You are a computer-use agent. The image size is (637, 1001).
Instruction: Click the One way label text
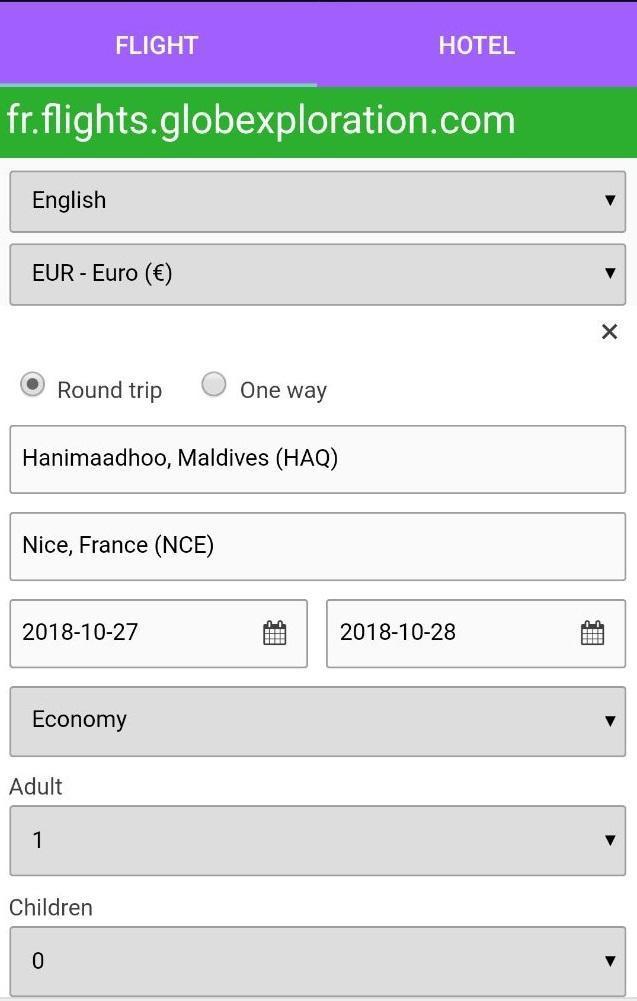[283, 390]
